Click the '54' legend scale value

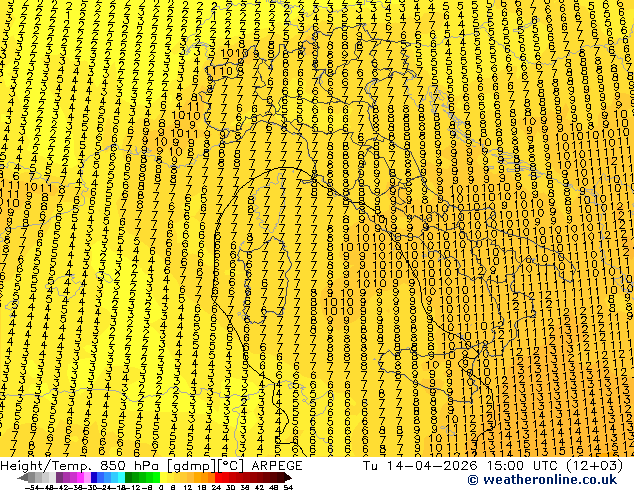(287, 487)
